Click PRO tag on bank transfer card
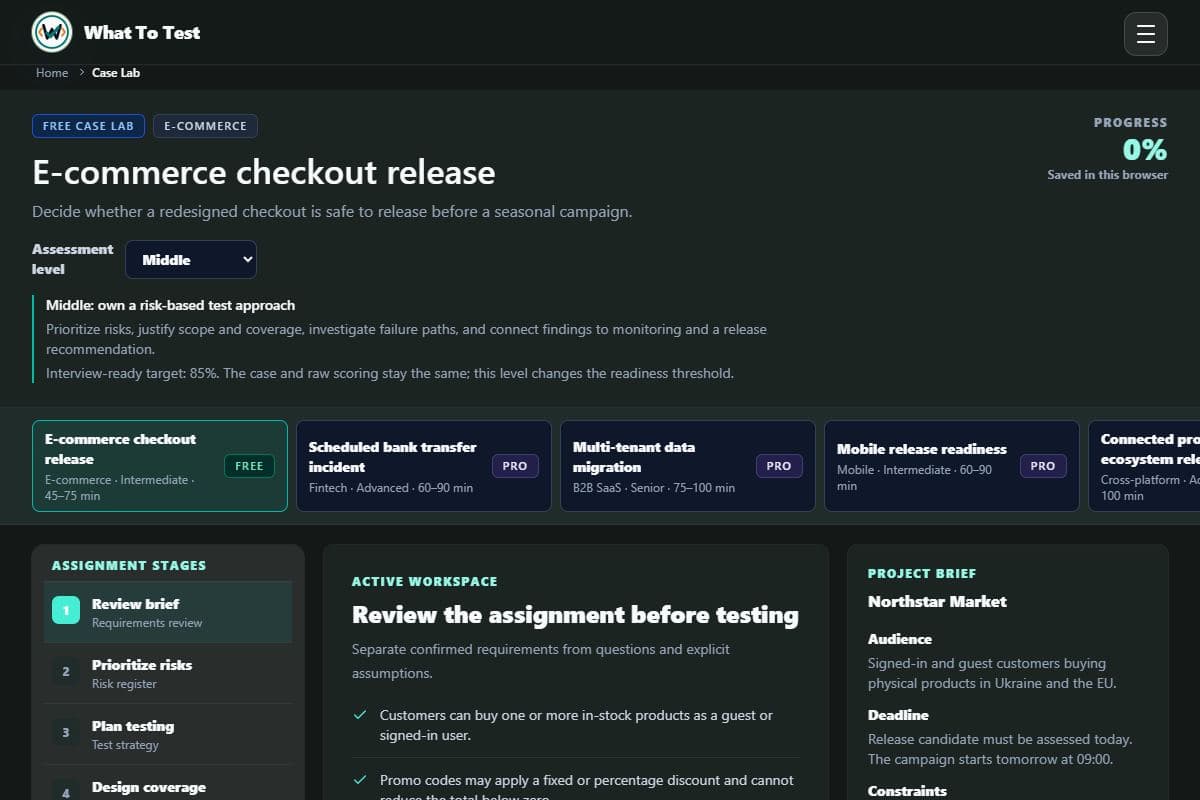The width and height of the screenshot is (1200, 800). click(515, 466)
